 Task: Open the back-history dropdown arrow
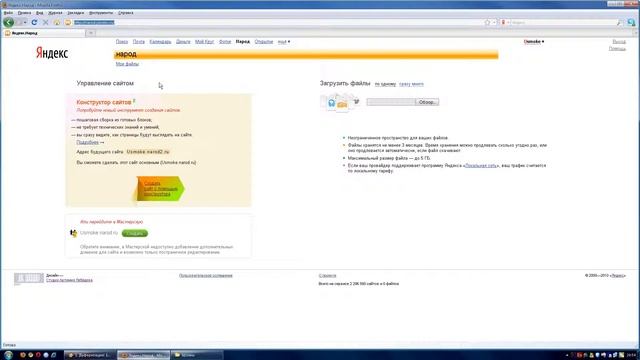coord(25,22)
